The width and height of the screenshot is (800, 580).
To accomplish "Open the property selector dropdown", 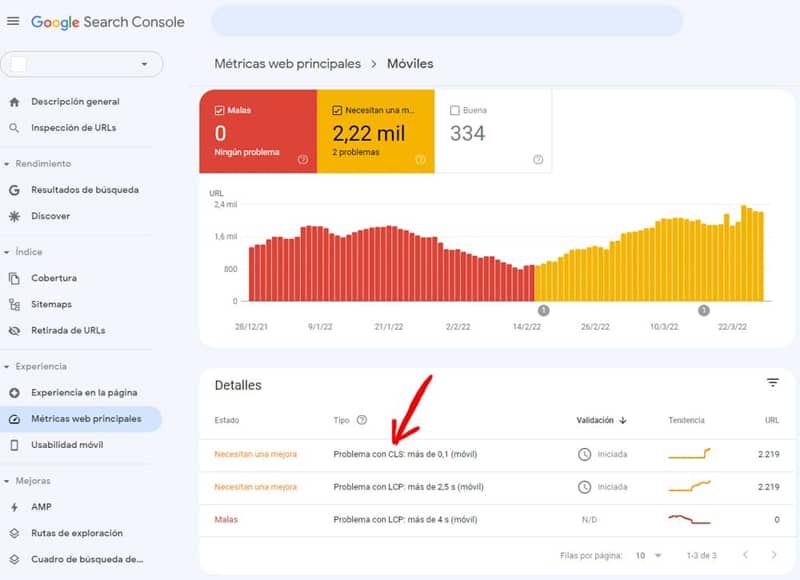I will [x=81, y=64].
